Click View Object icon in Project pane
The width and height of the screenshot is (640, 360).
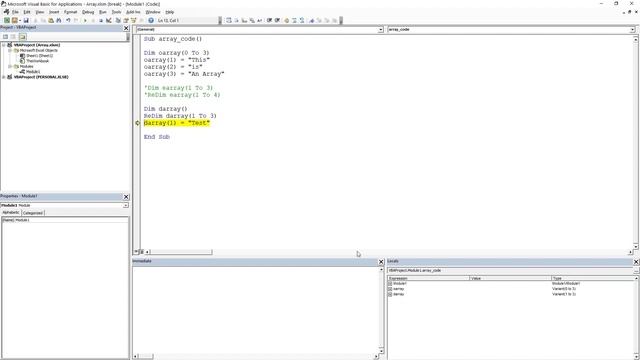tap(13, 37)
